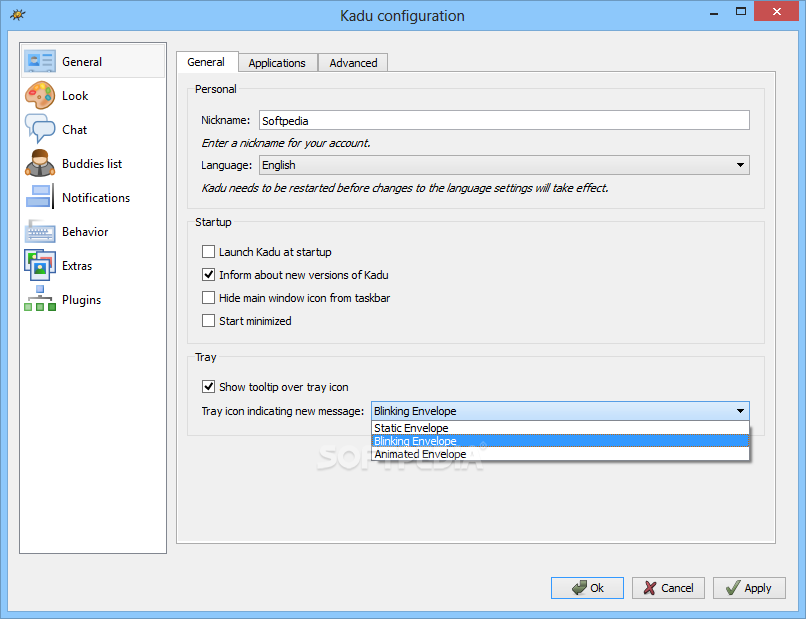
Task: Select the General label in sidebar
Action: [x=82, y=62]
